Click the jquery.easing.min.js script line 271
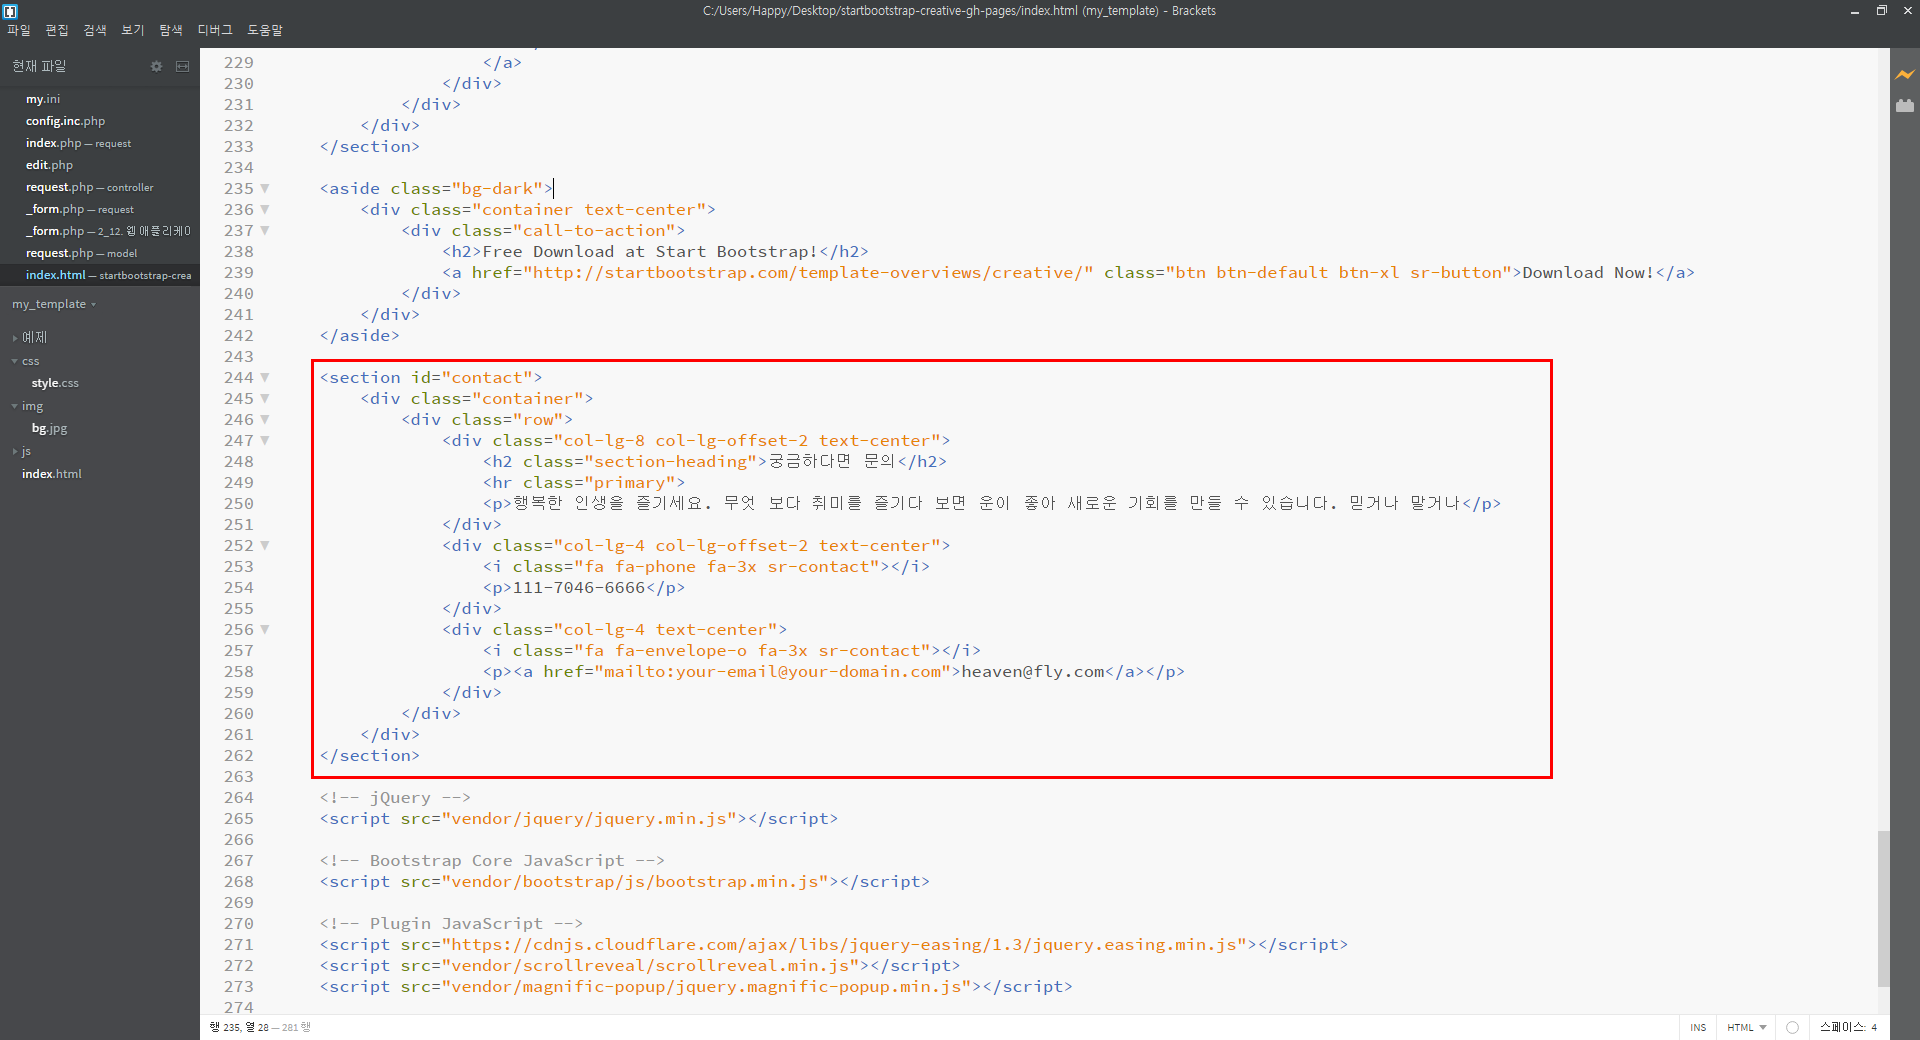 [834, 945]
